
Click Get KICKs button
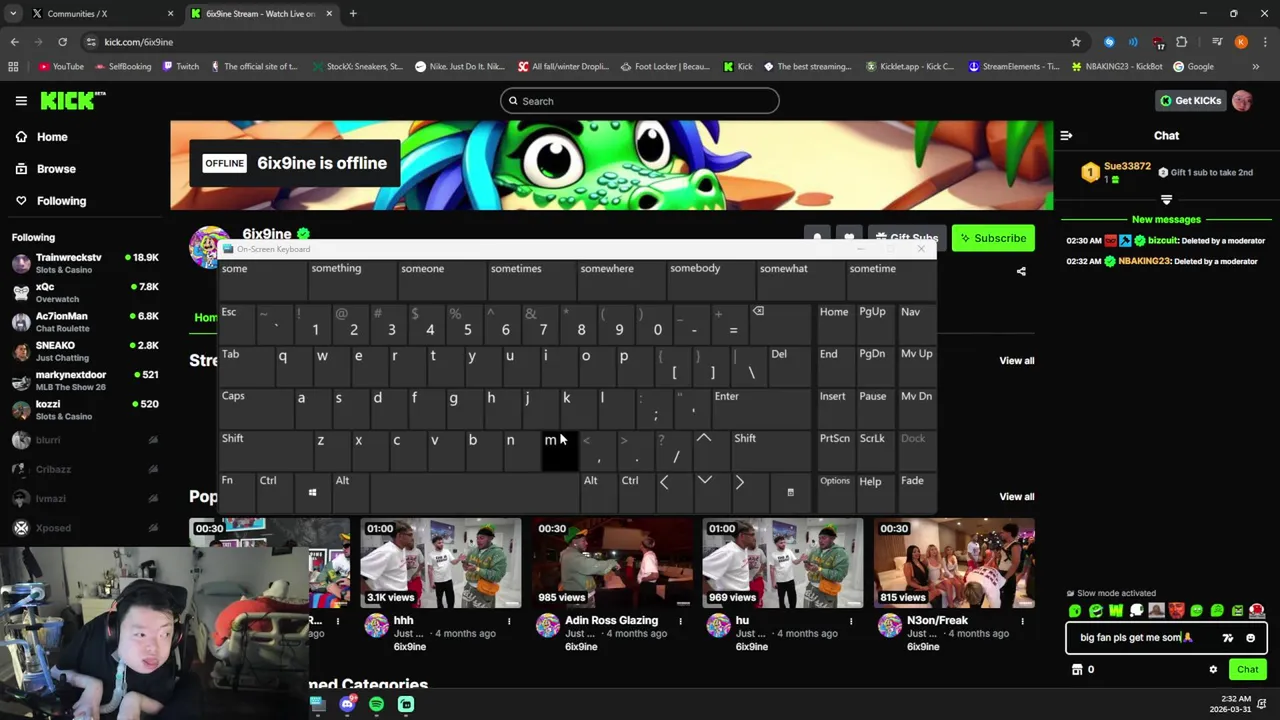pyautogui.click(x=1190, y=101)
